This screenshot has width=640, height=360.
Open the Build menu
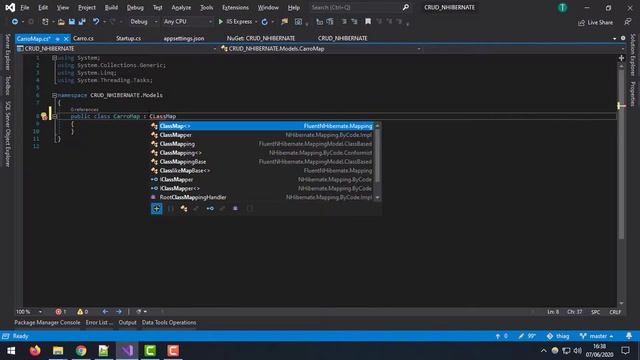click(111, 7)
